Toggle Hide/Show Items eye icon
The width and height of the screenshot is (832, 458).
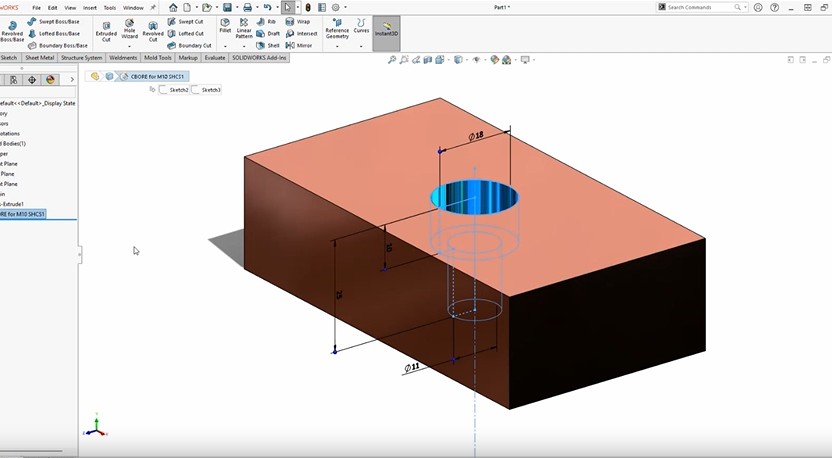476,60
